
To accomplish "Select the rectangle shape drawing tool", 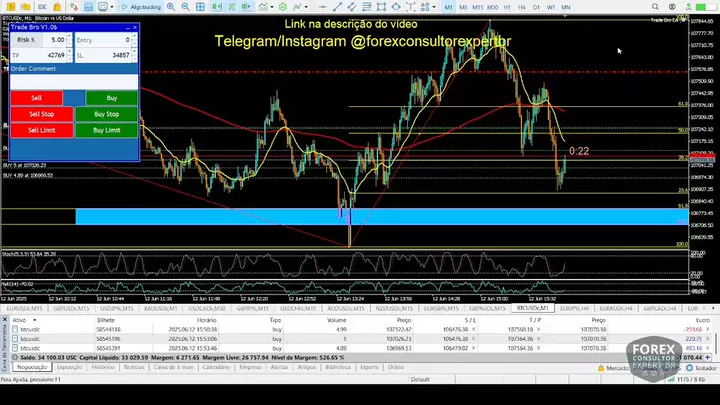I will pos(381,7).
